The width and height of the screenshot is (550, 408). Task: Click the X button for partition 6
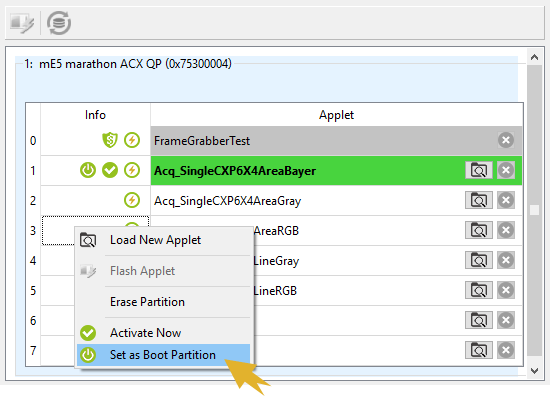pos(506,320)
